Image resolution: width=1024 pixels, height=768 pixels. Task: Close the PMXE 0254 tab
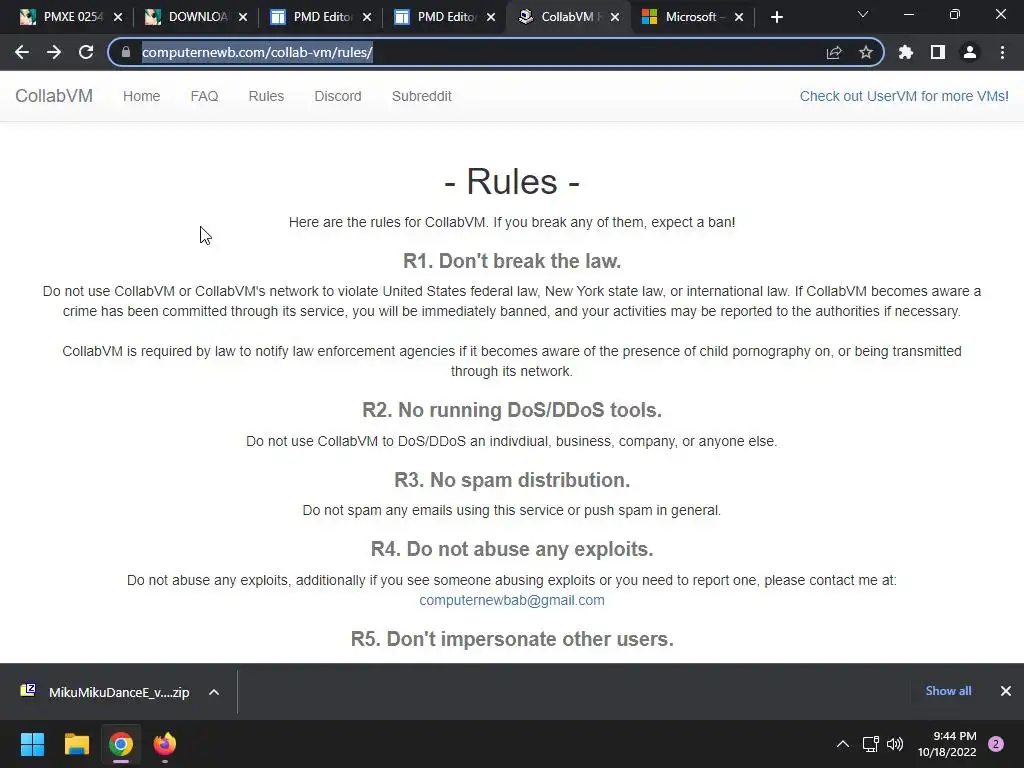(118, 17)
